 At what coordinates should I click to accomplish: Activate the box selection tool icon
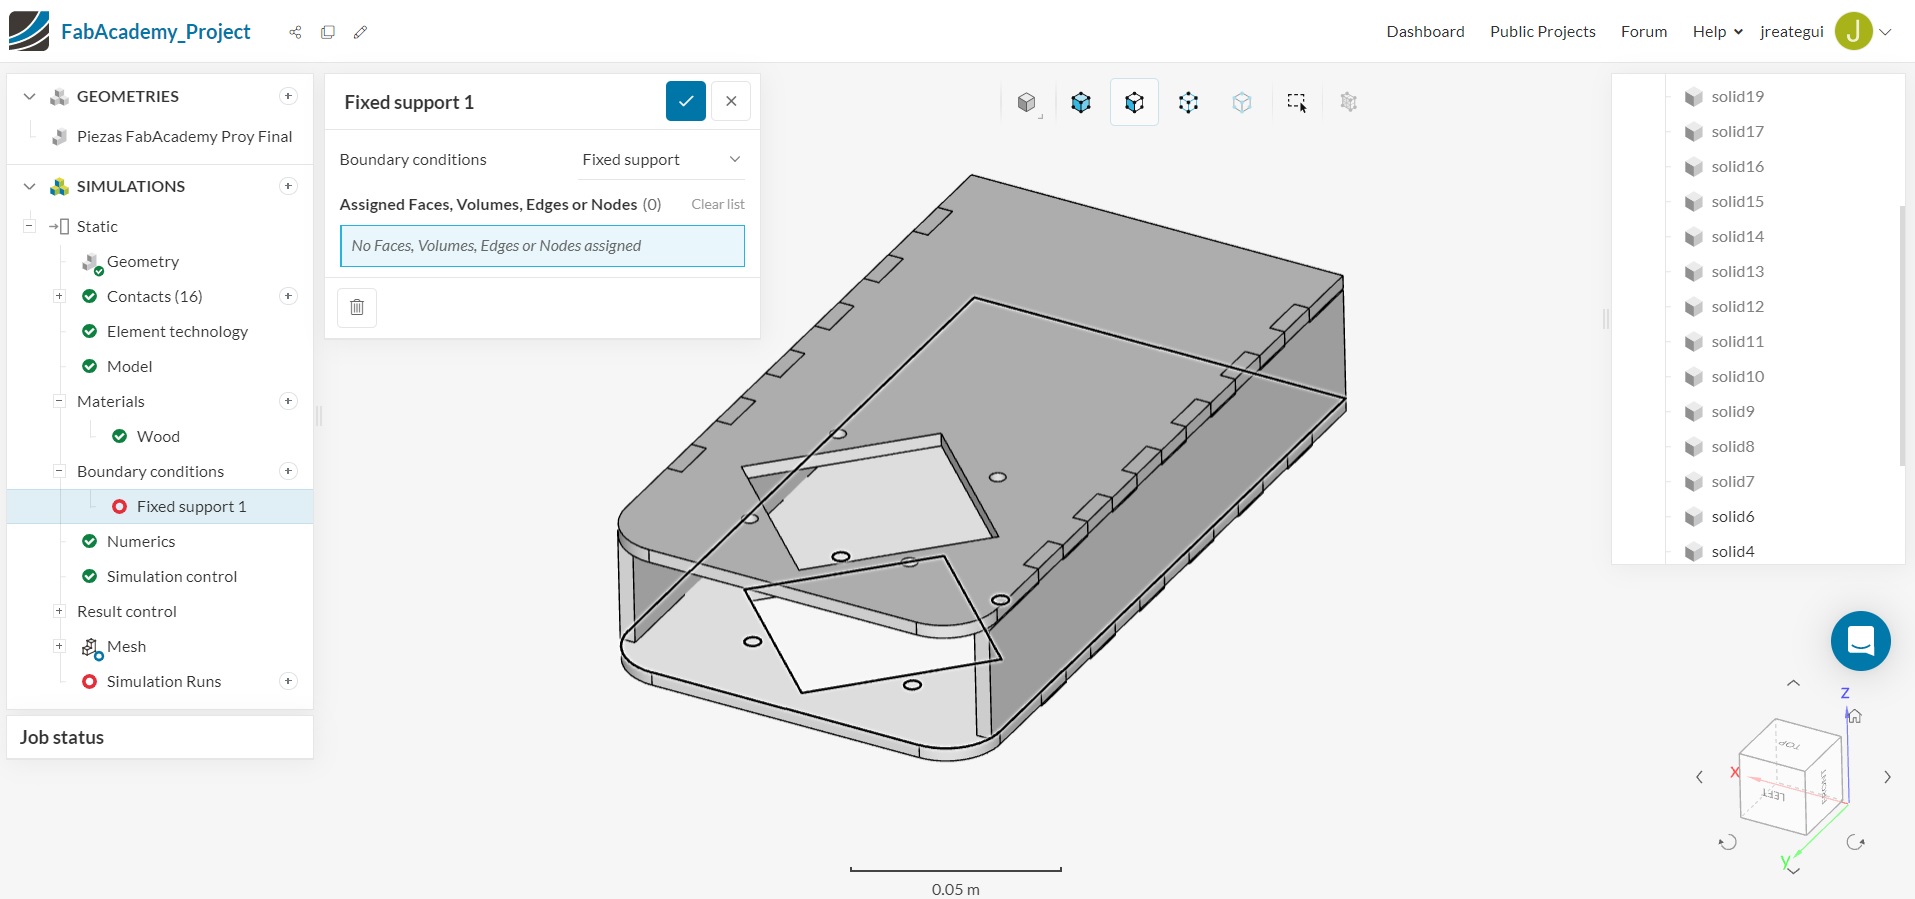click(1296, 102)
